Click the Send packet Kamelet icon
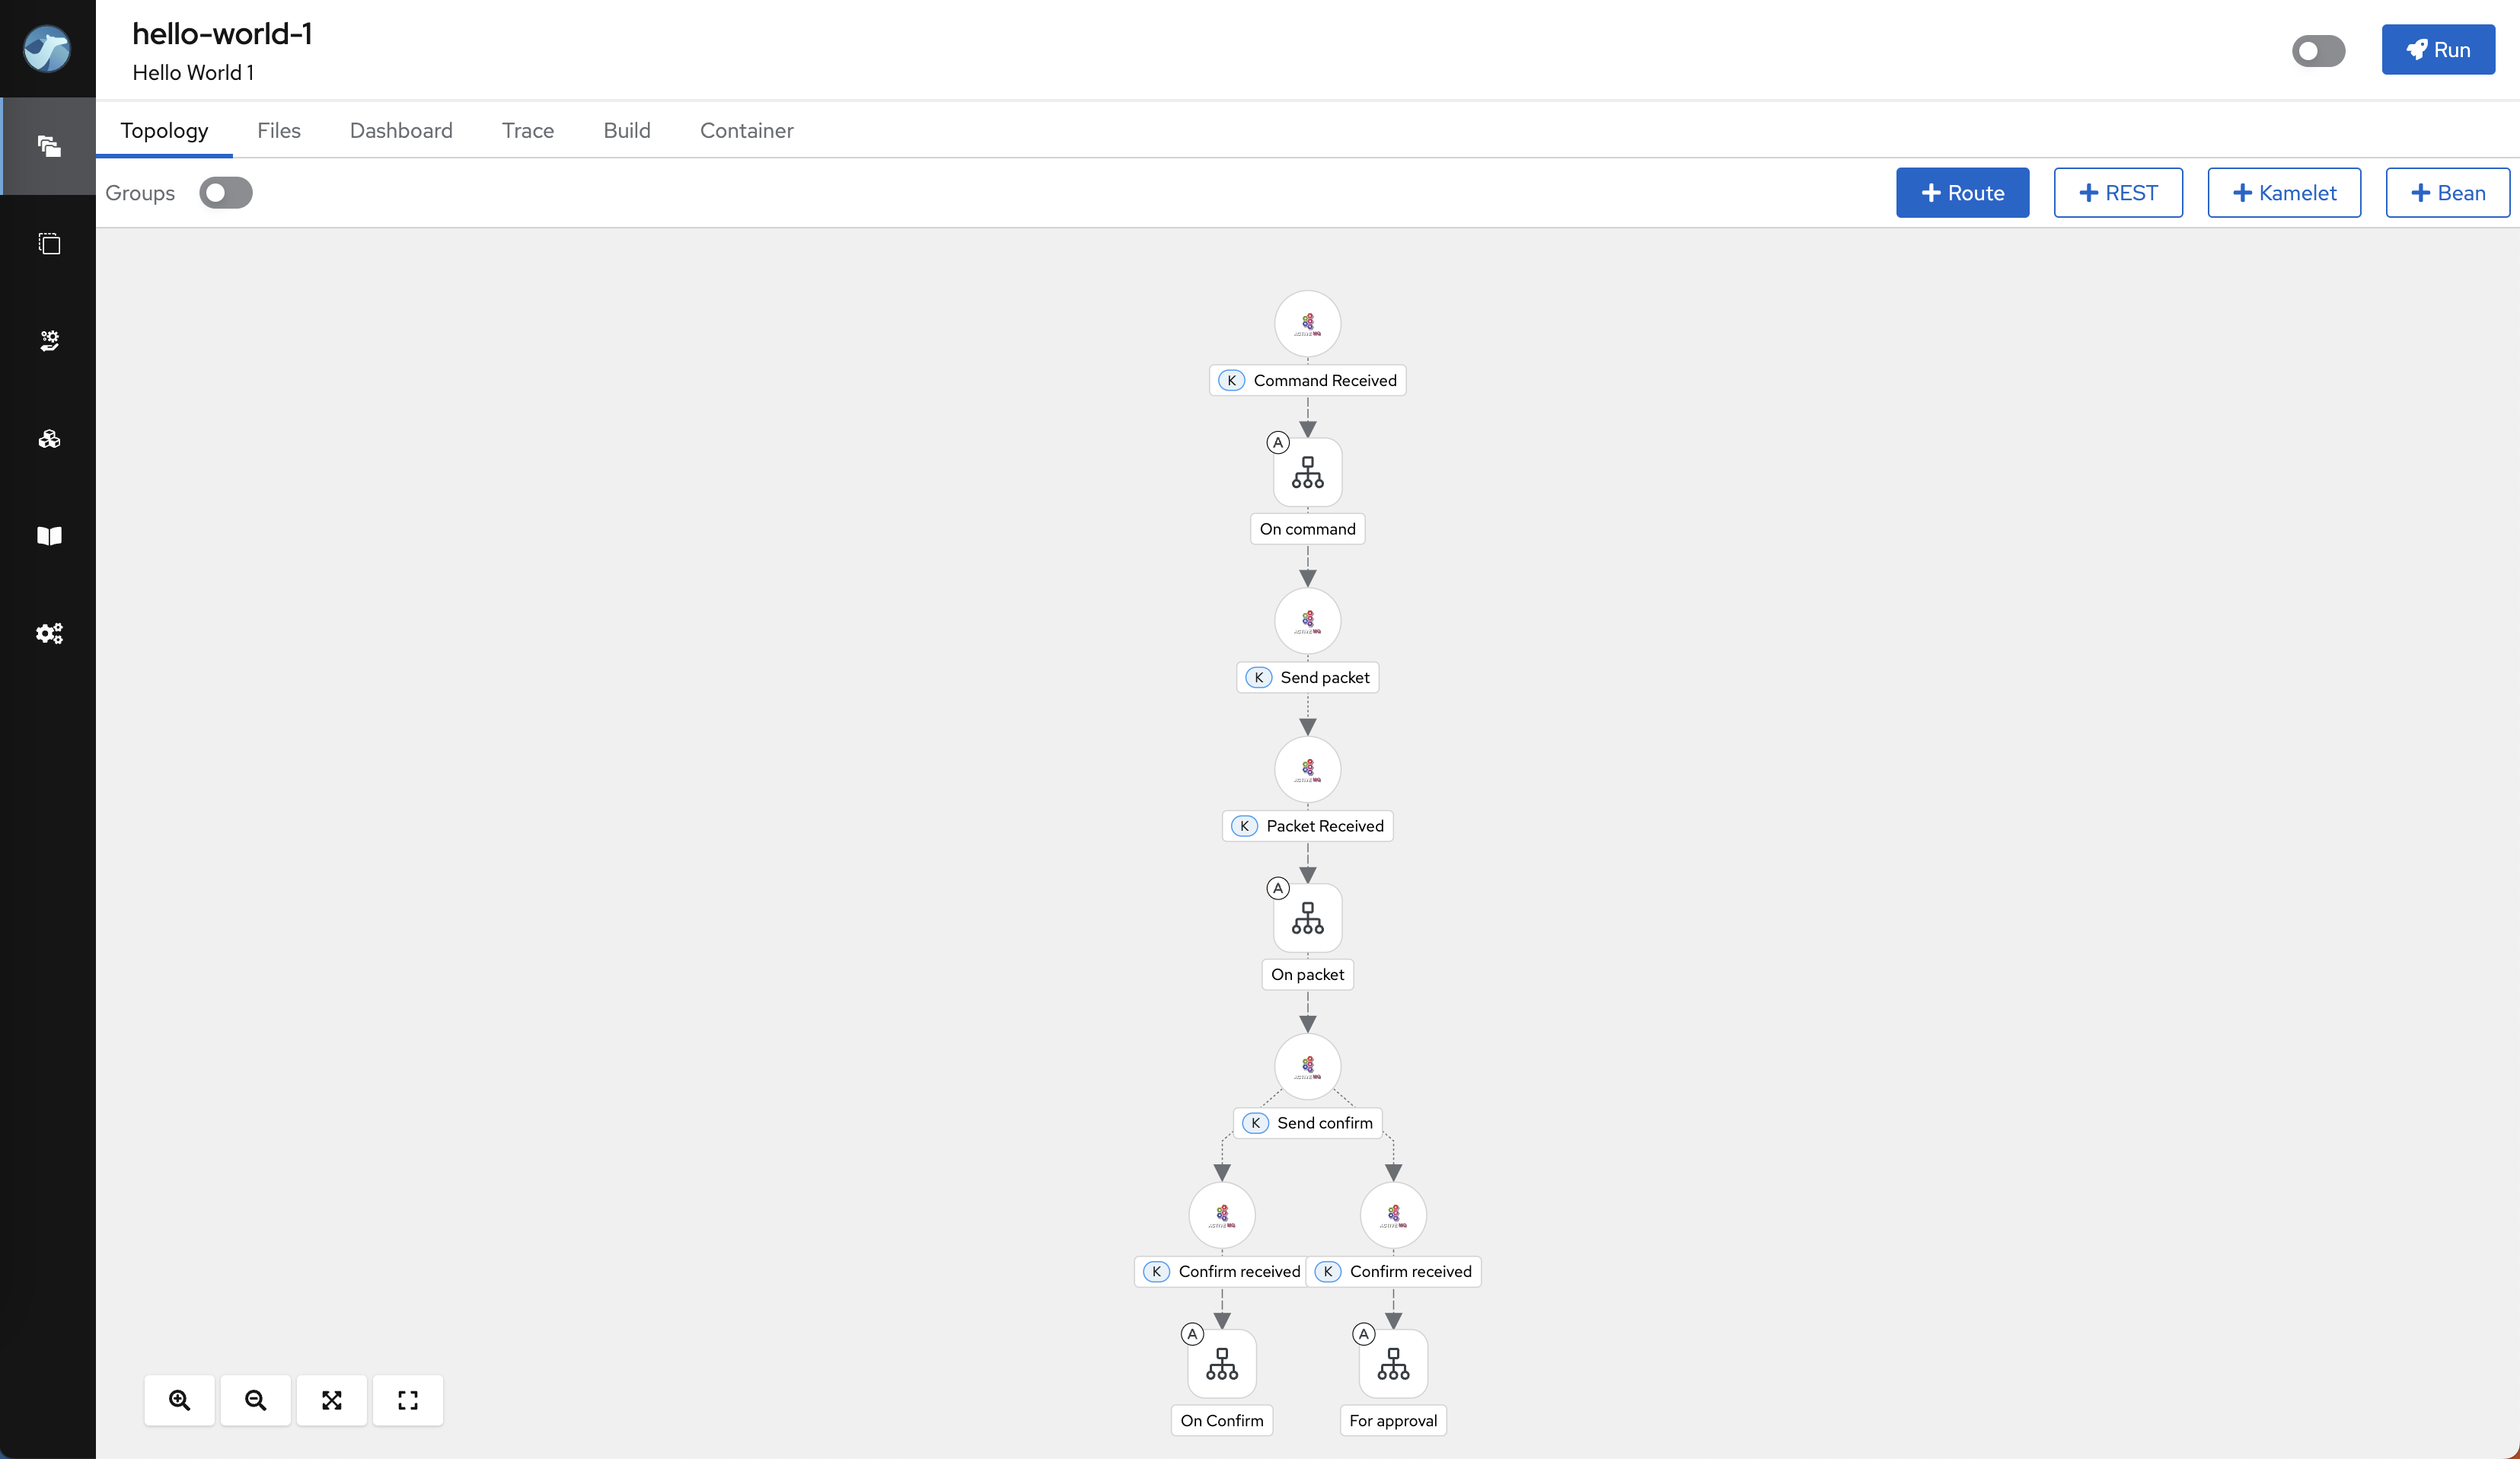Screen dimensions: 2520x1459 coord(1309,618)
